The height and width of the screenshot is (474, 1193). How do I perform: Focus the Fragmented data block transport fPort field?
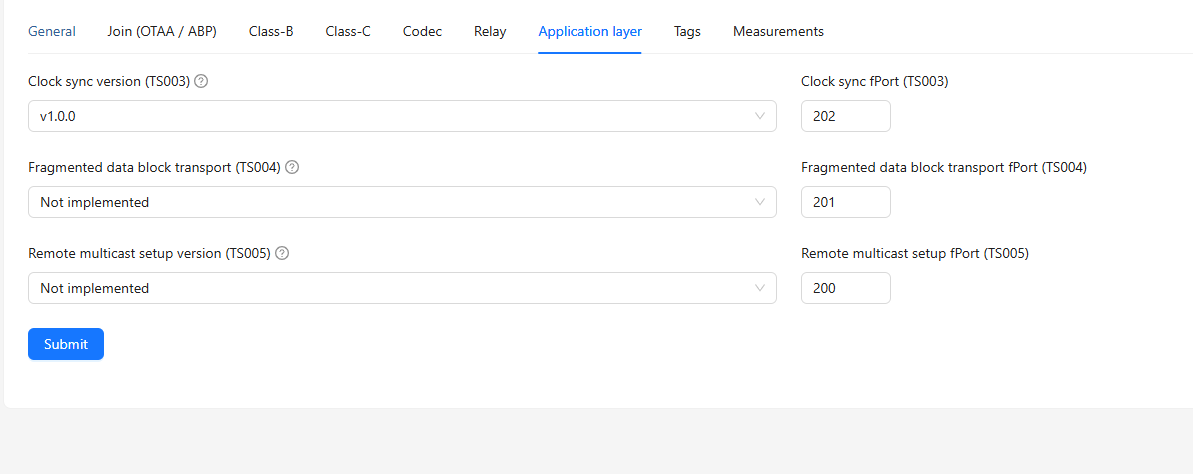pos(845,202)
